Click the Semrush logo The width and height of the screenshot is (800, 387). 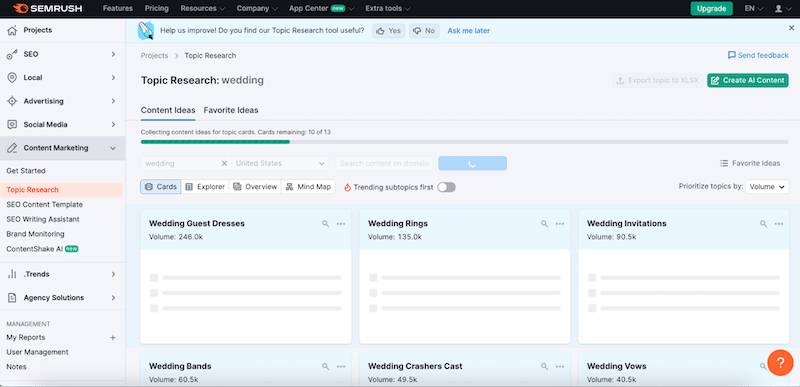pyautogui.click(x=47, y=8)
